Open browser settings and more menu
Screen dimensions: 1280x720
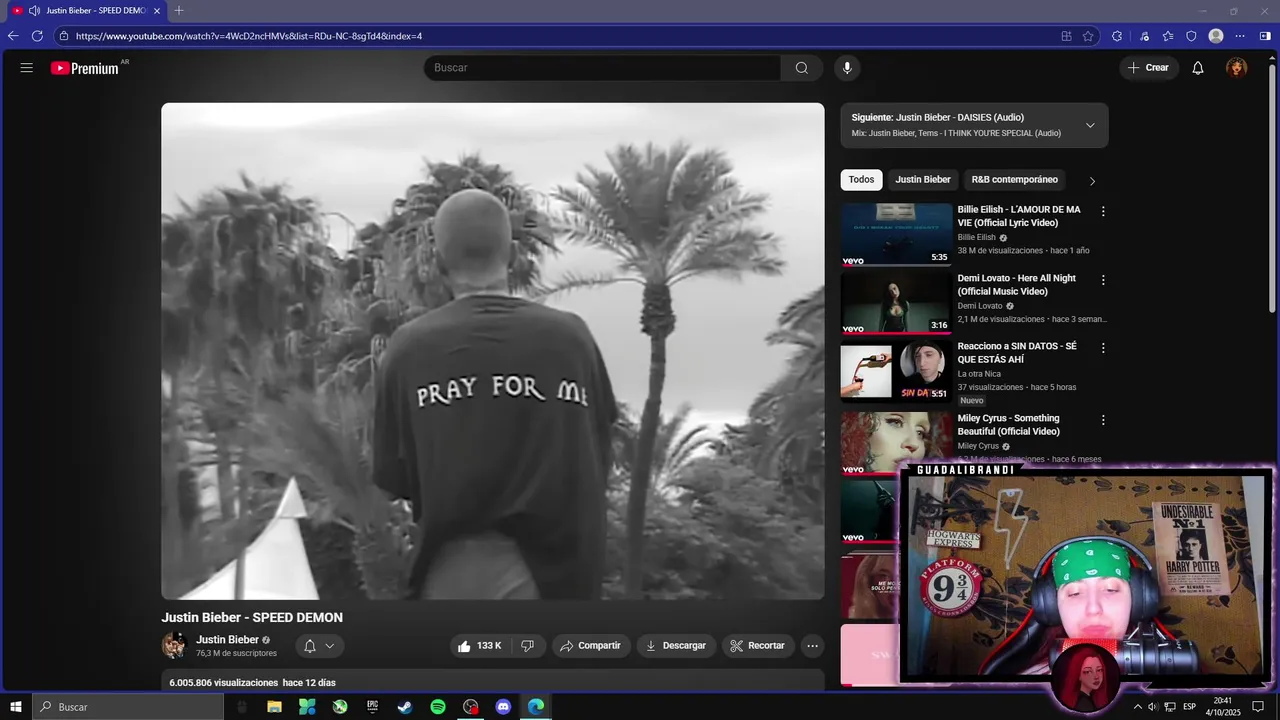pos(1240,36)
